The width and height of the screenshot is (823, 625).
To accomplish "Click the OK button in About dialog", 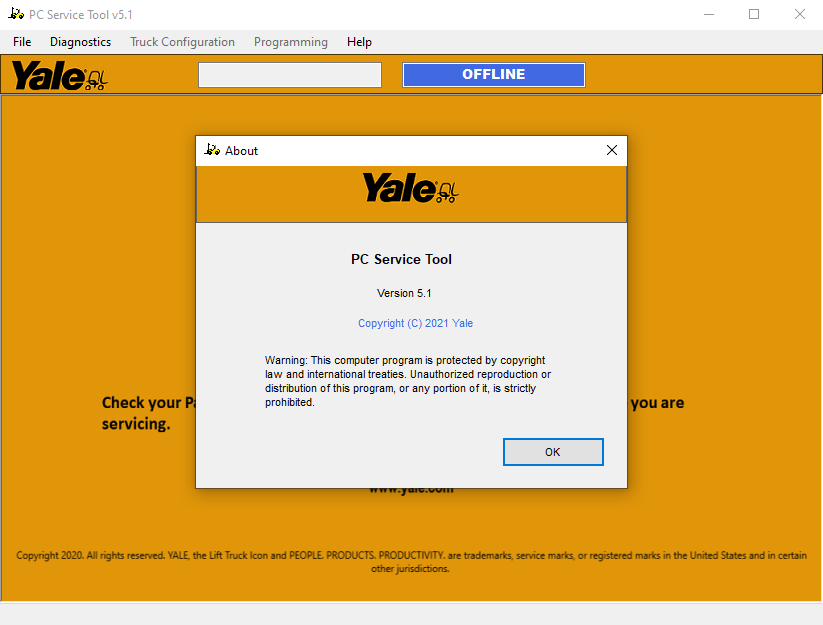I will 553,452.
